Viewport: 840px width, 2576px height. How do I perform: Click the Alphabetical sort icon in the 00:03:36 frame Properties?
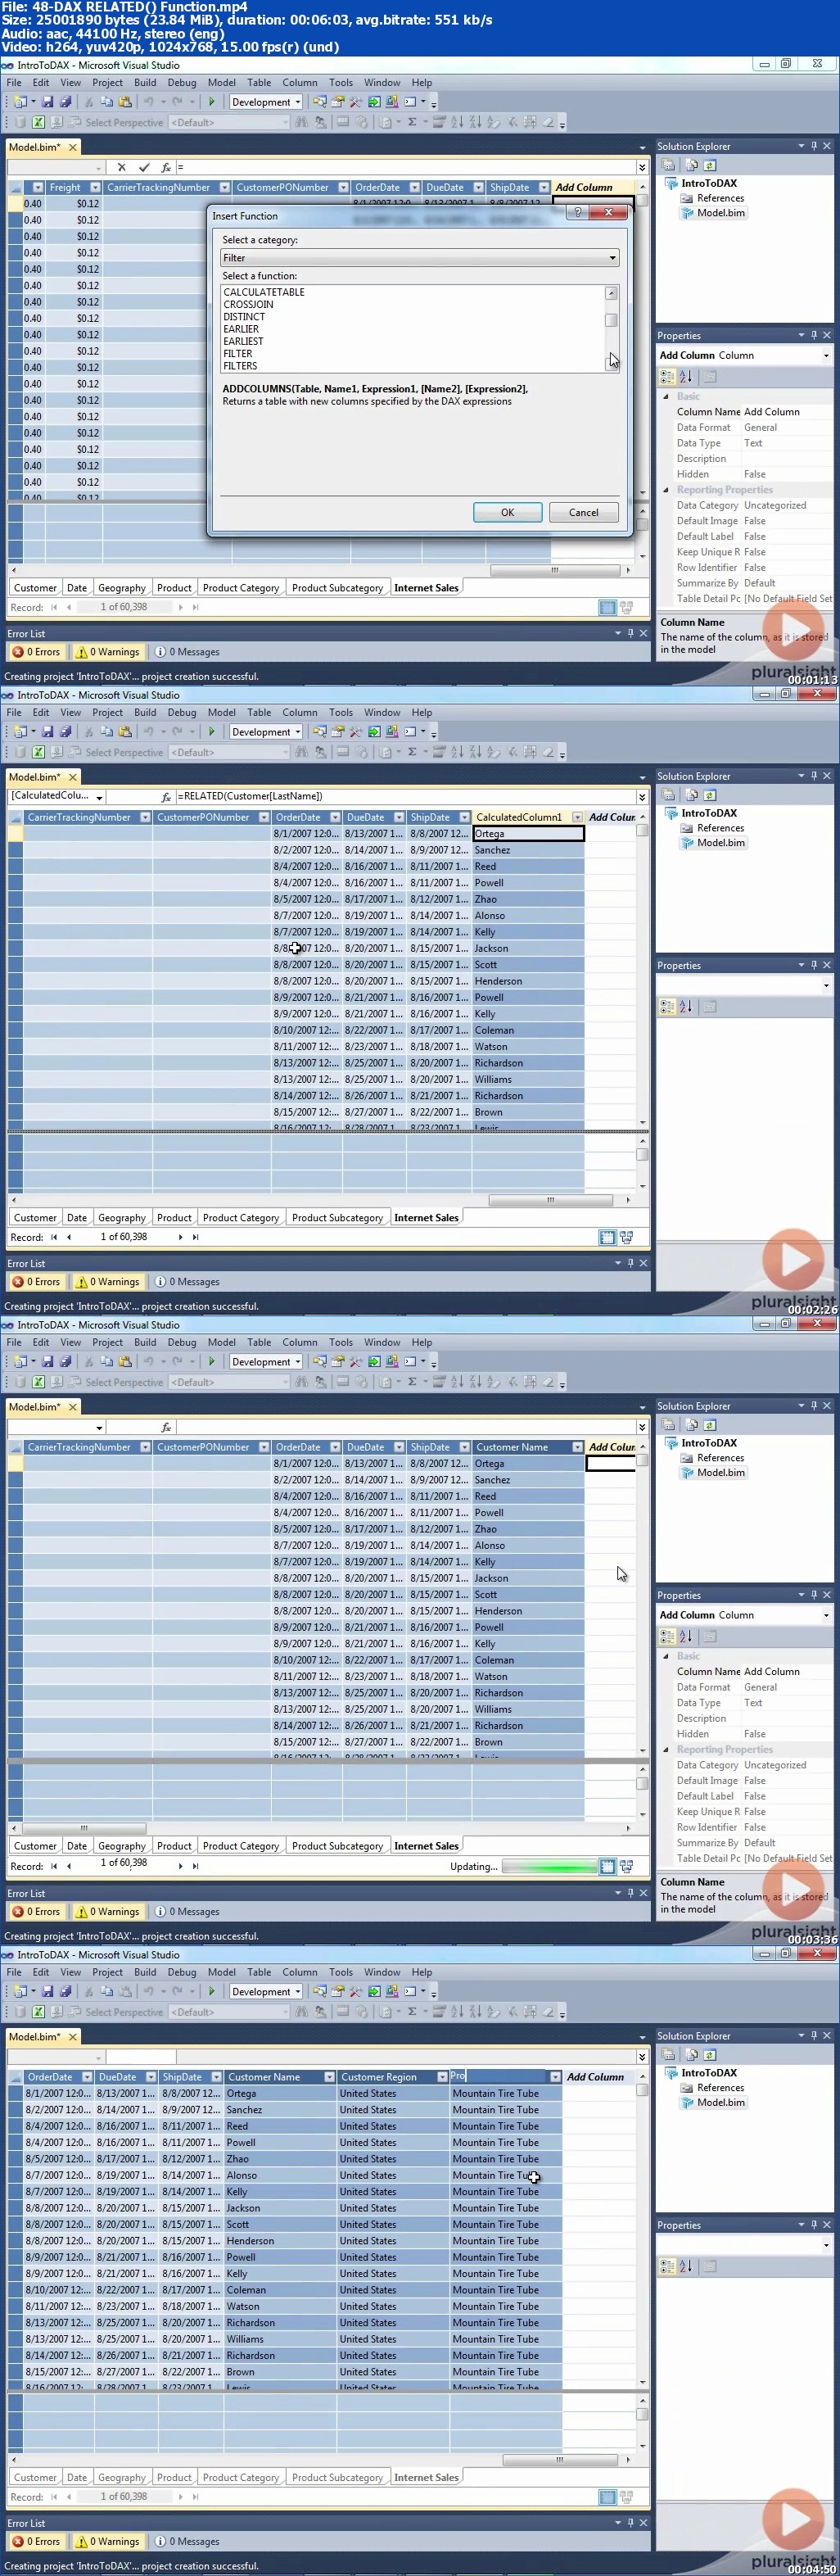point(686,1636)
